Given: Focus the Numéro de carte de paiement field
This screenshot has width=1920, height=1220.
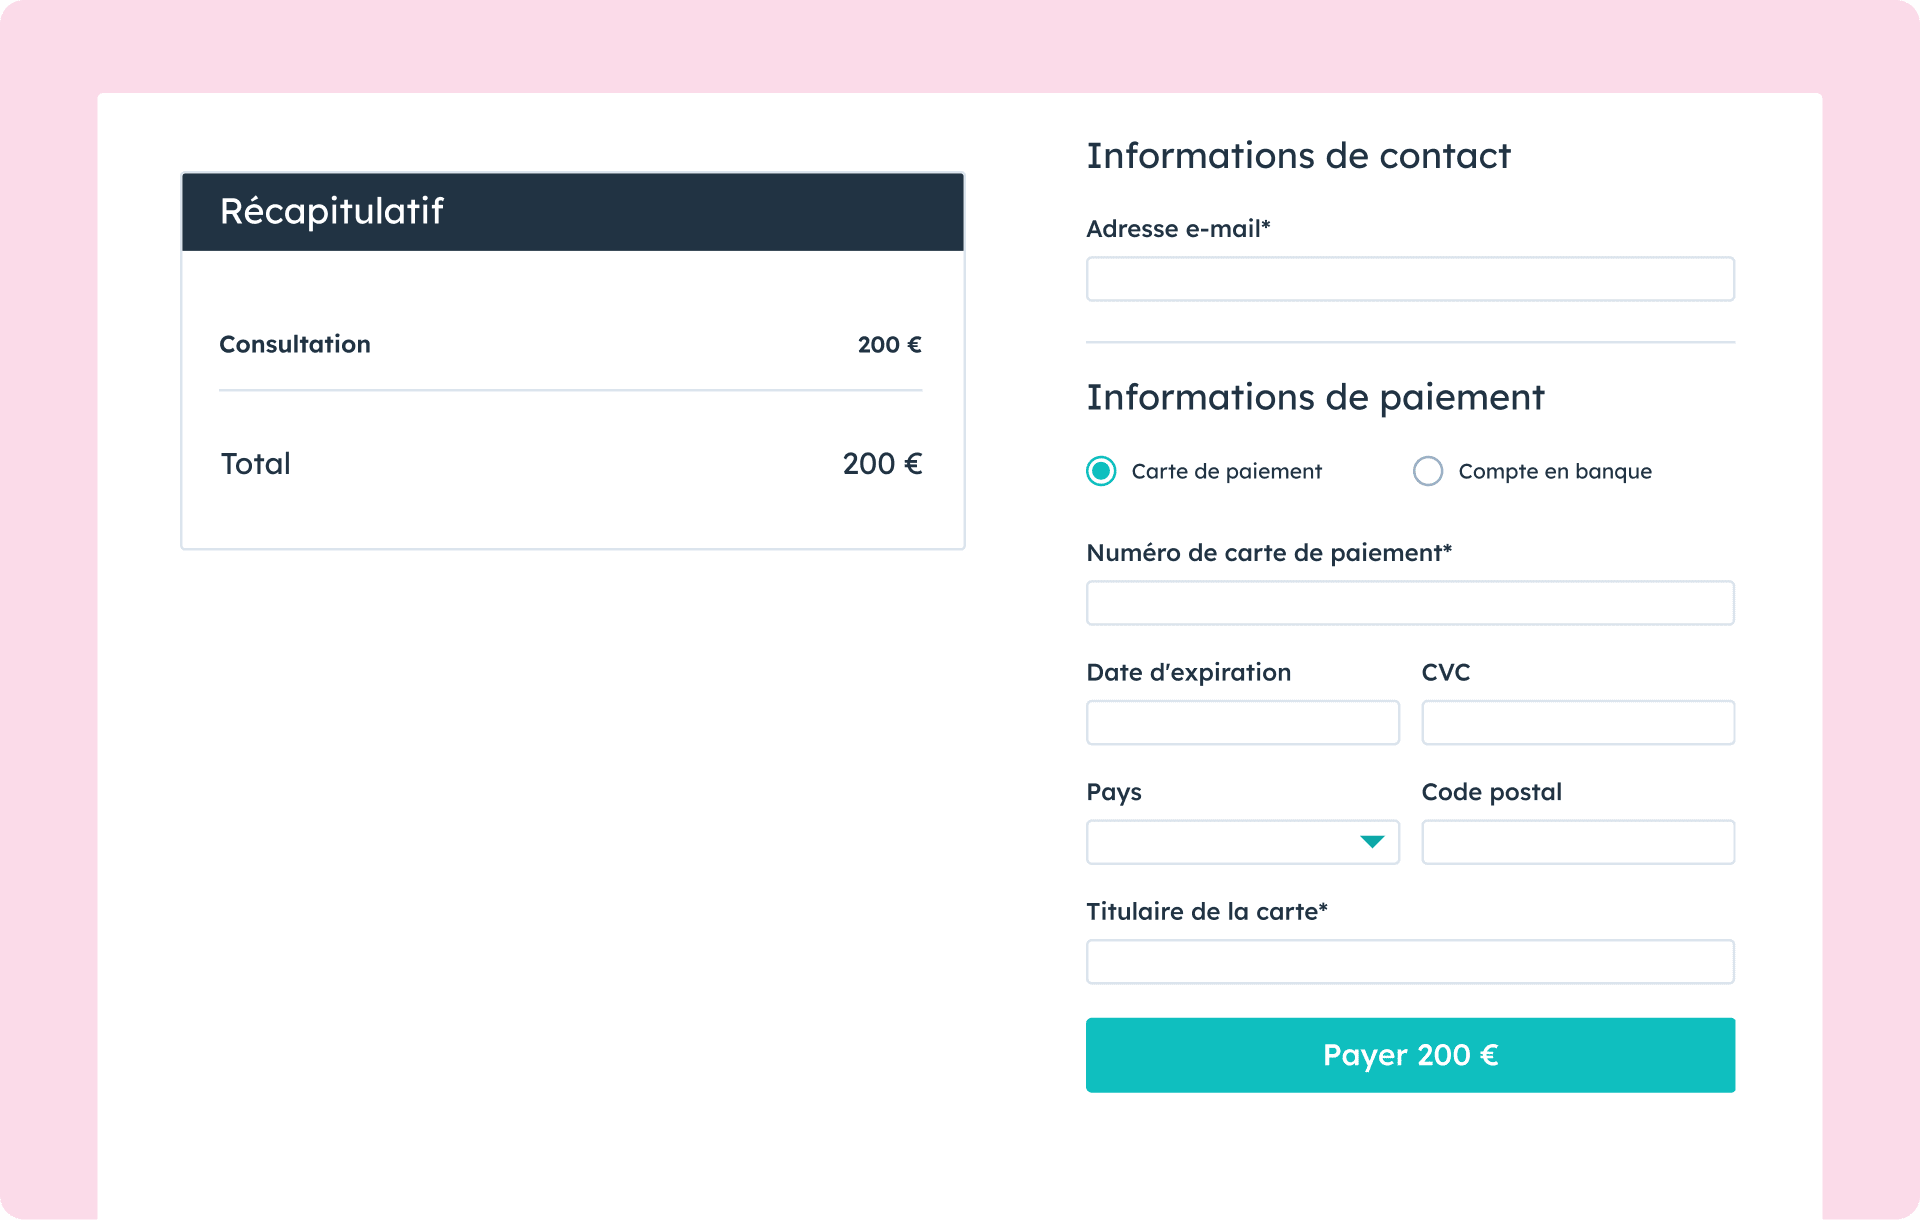Looking at the screenshot, I should click(1410, 603).
